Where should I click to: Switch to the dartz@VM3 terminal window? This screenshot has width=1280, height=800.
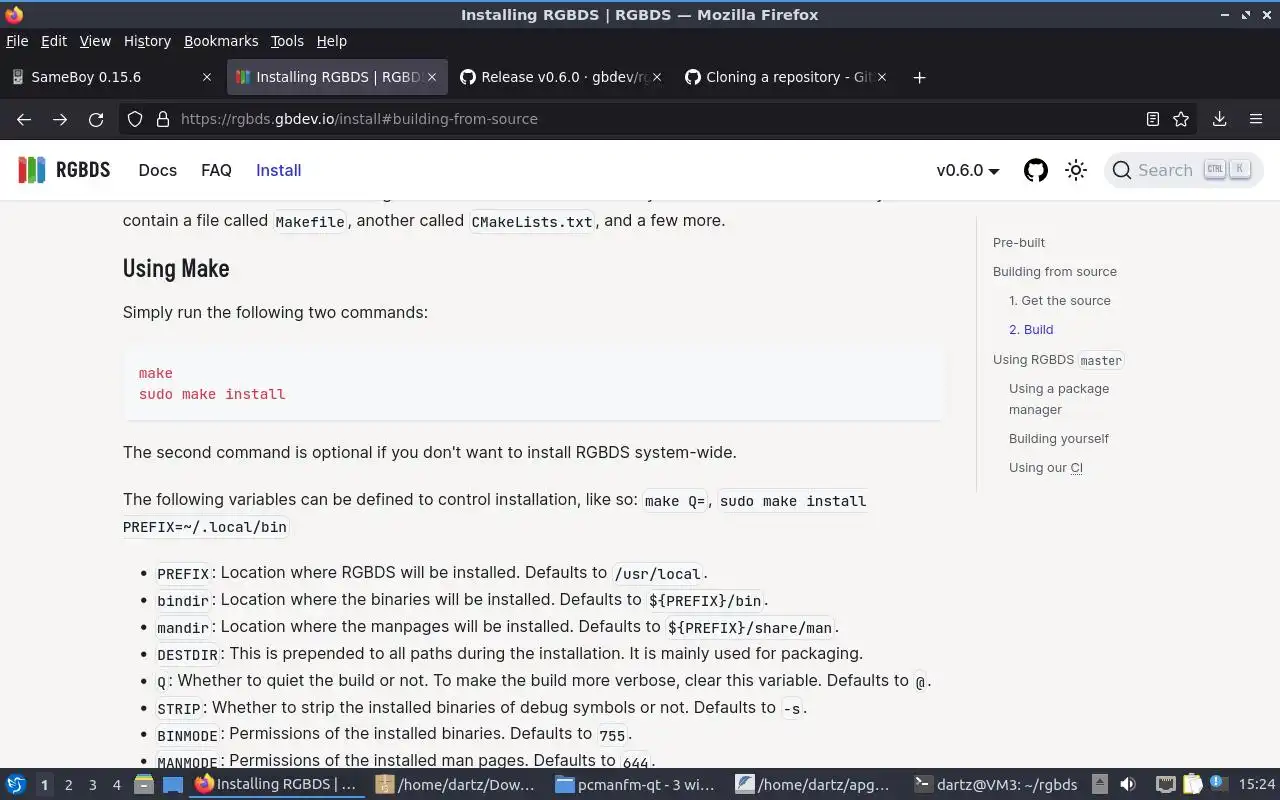pyautogui.click(x=998, y=785)
